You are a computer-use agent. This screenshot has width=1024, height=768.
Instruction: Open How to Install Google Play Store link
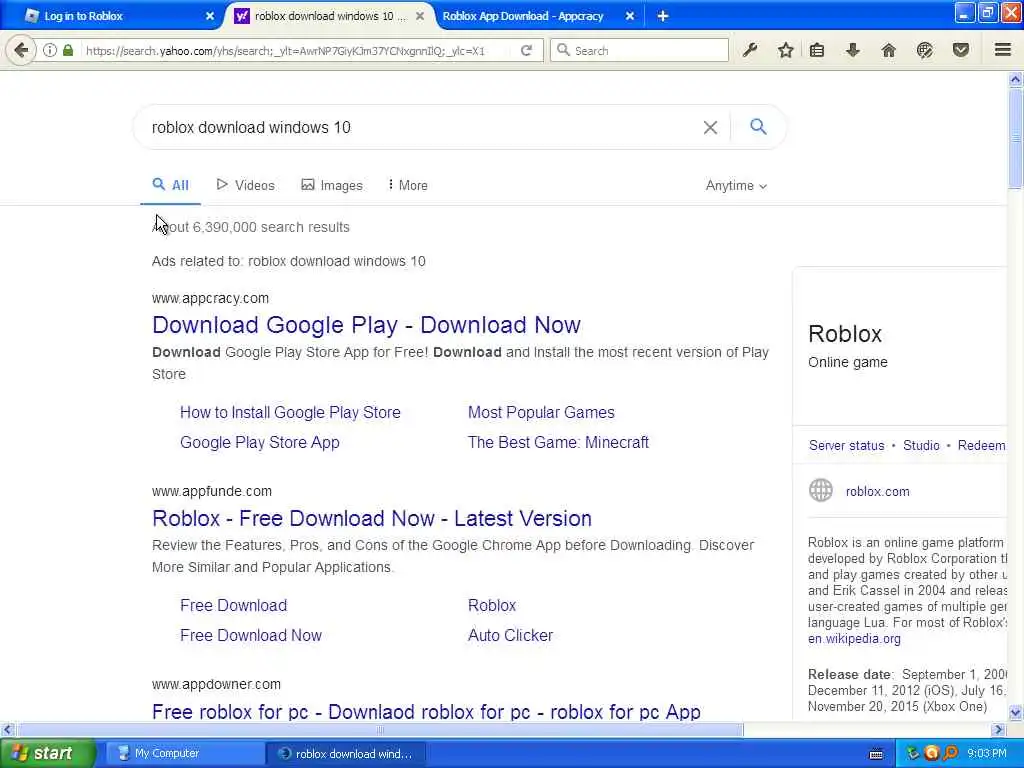[x=290, y=412]
